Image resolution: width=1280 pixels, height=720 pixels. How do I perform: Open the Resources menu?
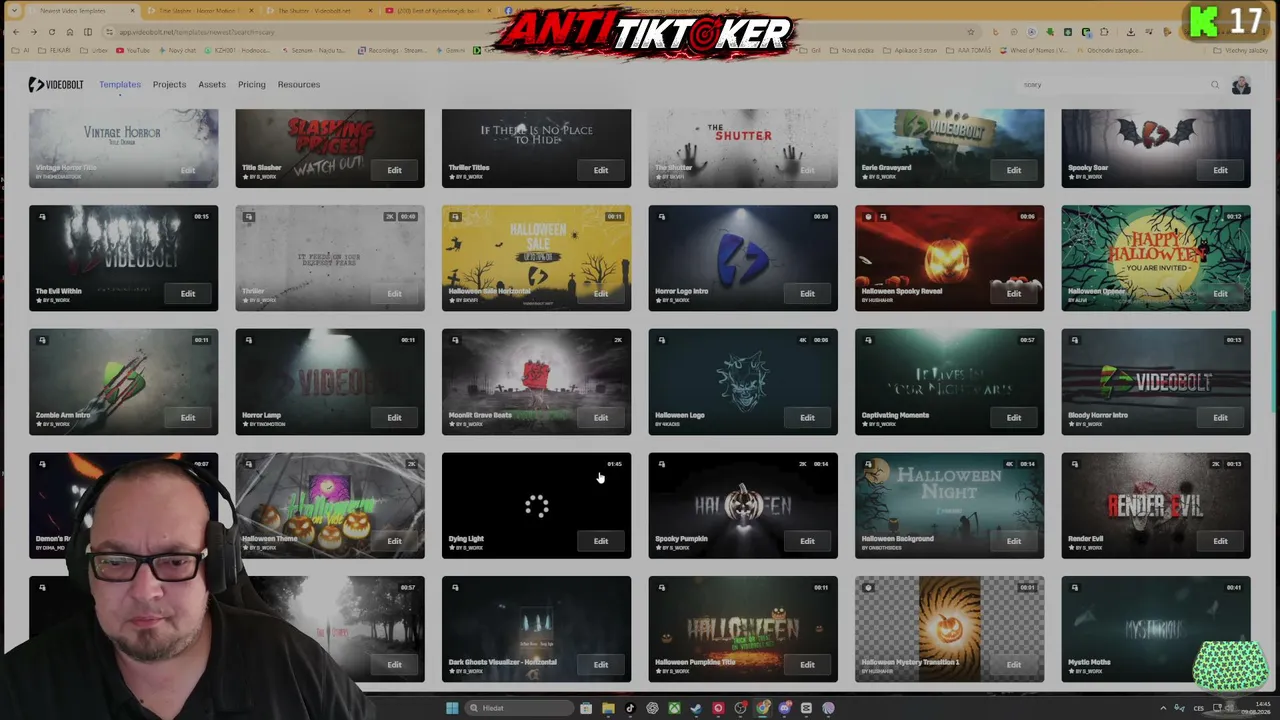coord(299,85)
